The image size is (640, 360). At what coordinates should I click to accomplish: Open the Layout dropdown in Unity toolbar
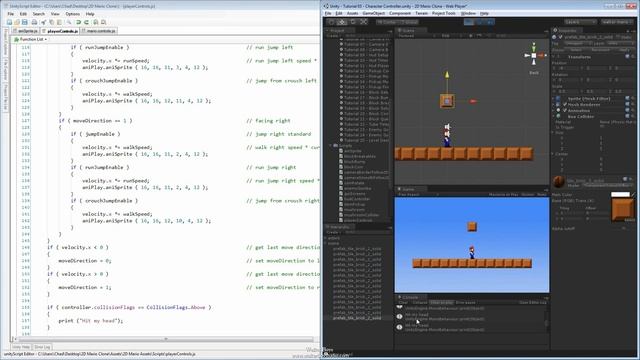[x=617, y=22]
